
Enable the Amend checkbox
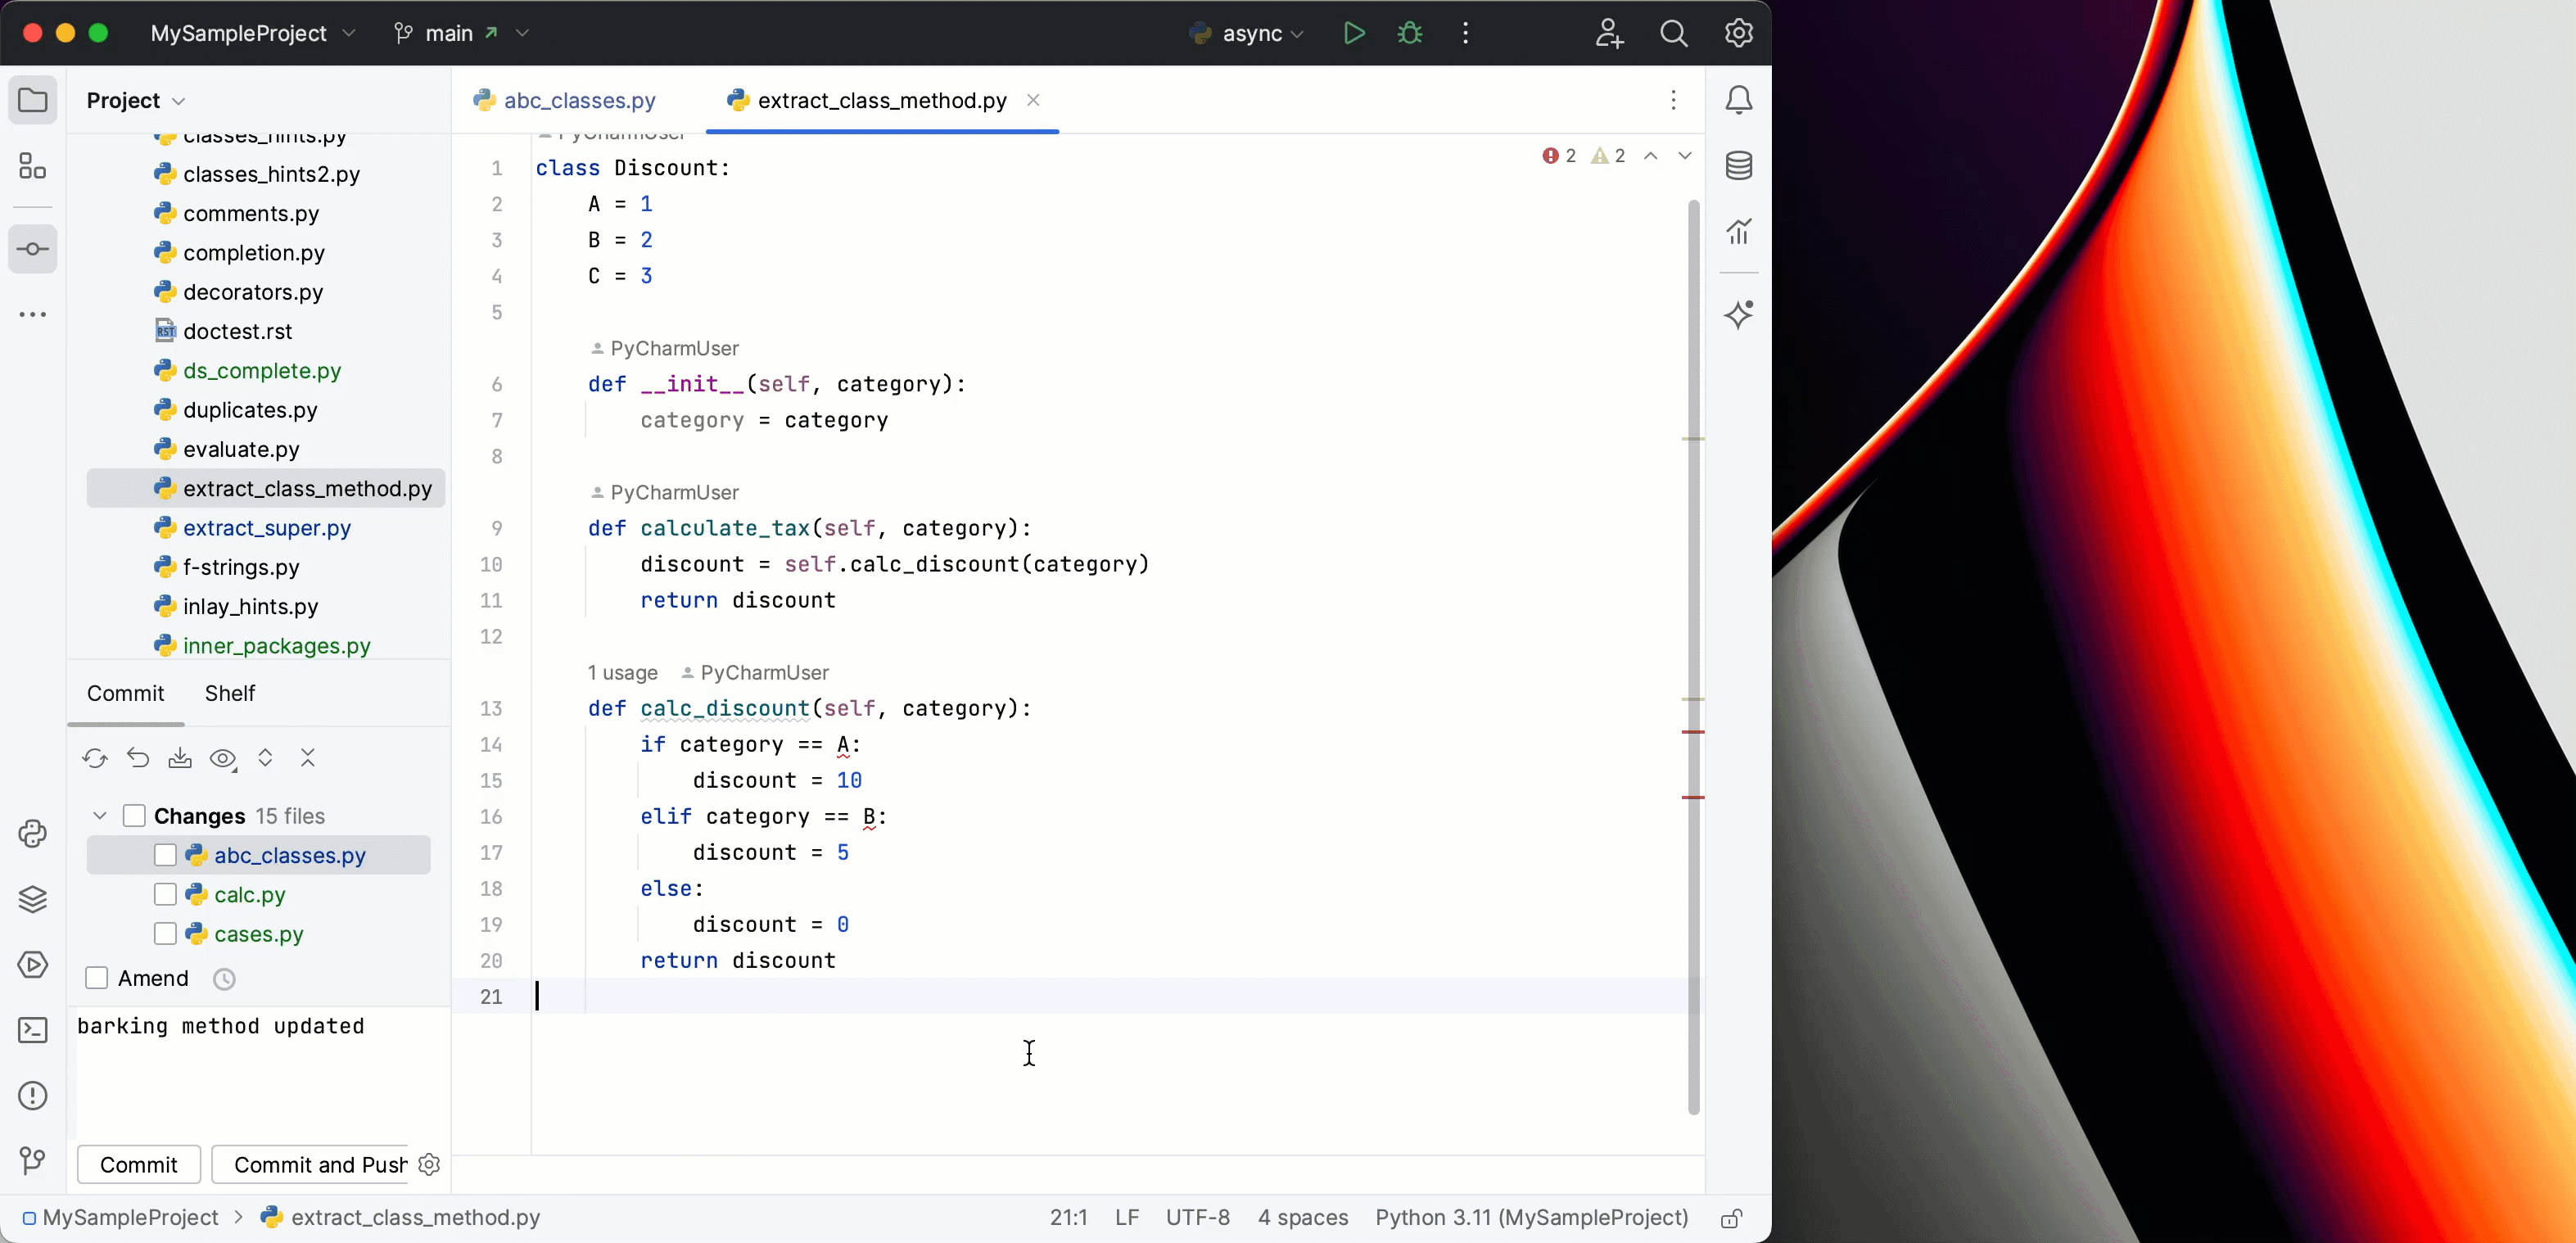97,978
